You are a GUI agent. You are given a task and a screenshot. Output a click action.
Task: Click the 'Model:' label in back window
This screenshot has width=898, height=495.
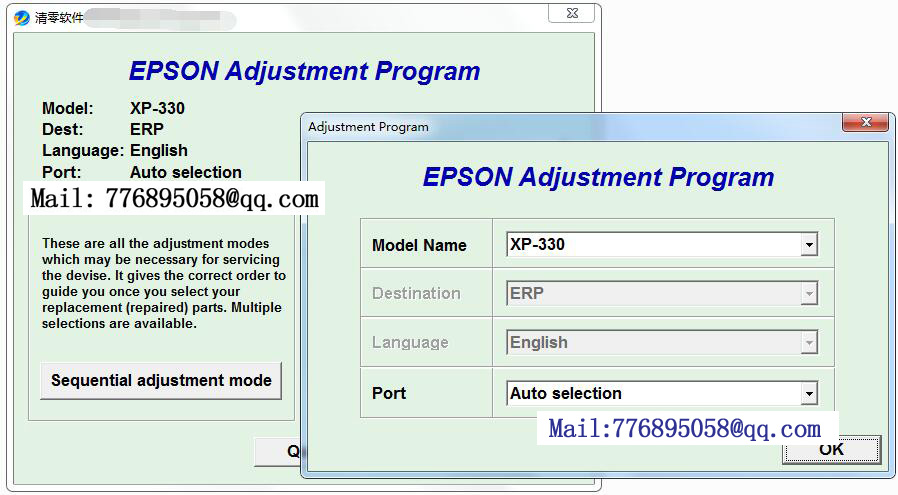68,108
